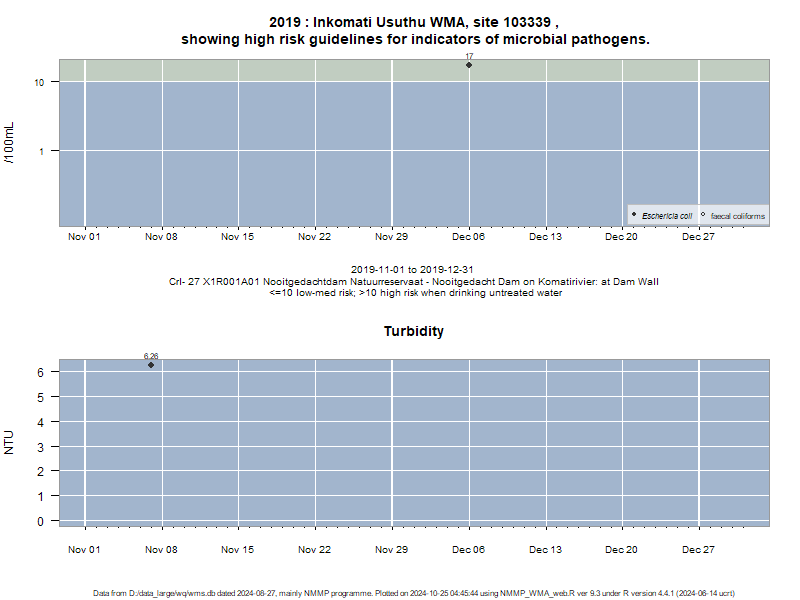
Task: Click the 'Turbidity' chart heading
Action: [414, 331]
